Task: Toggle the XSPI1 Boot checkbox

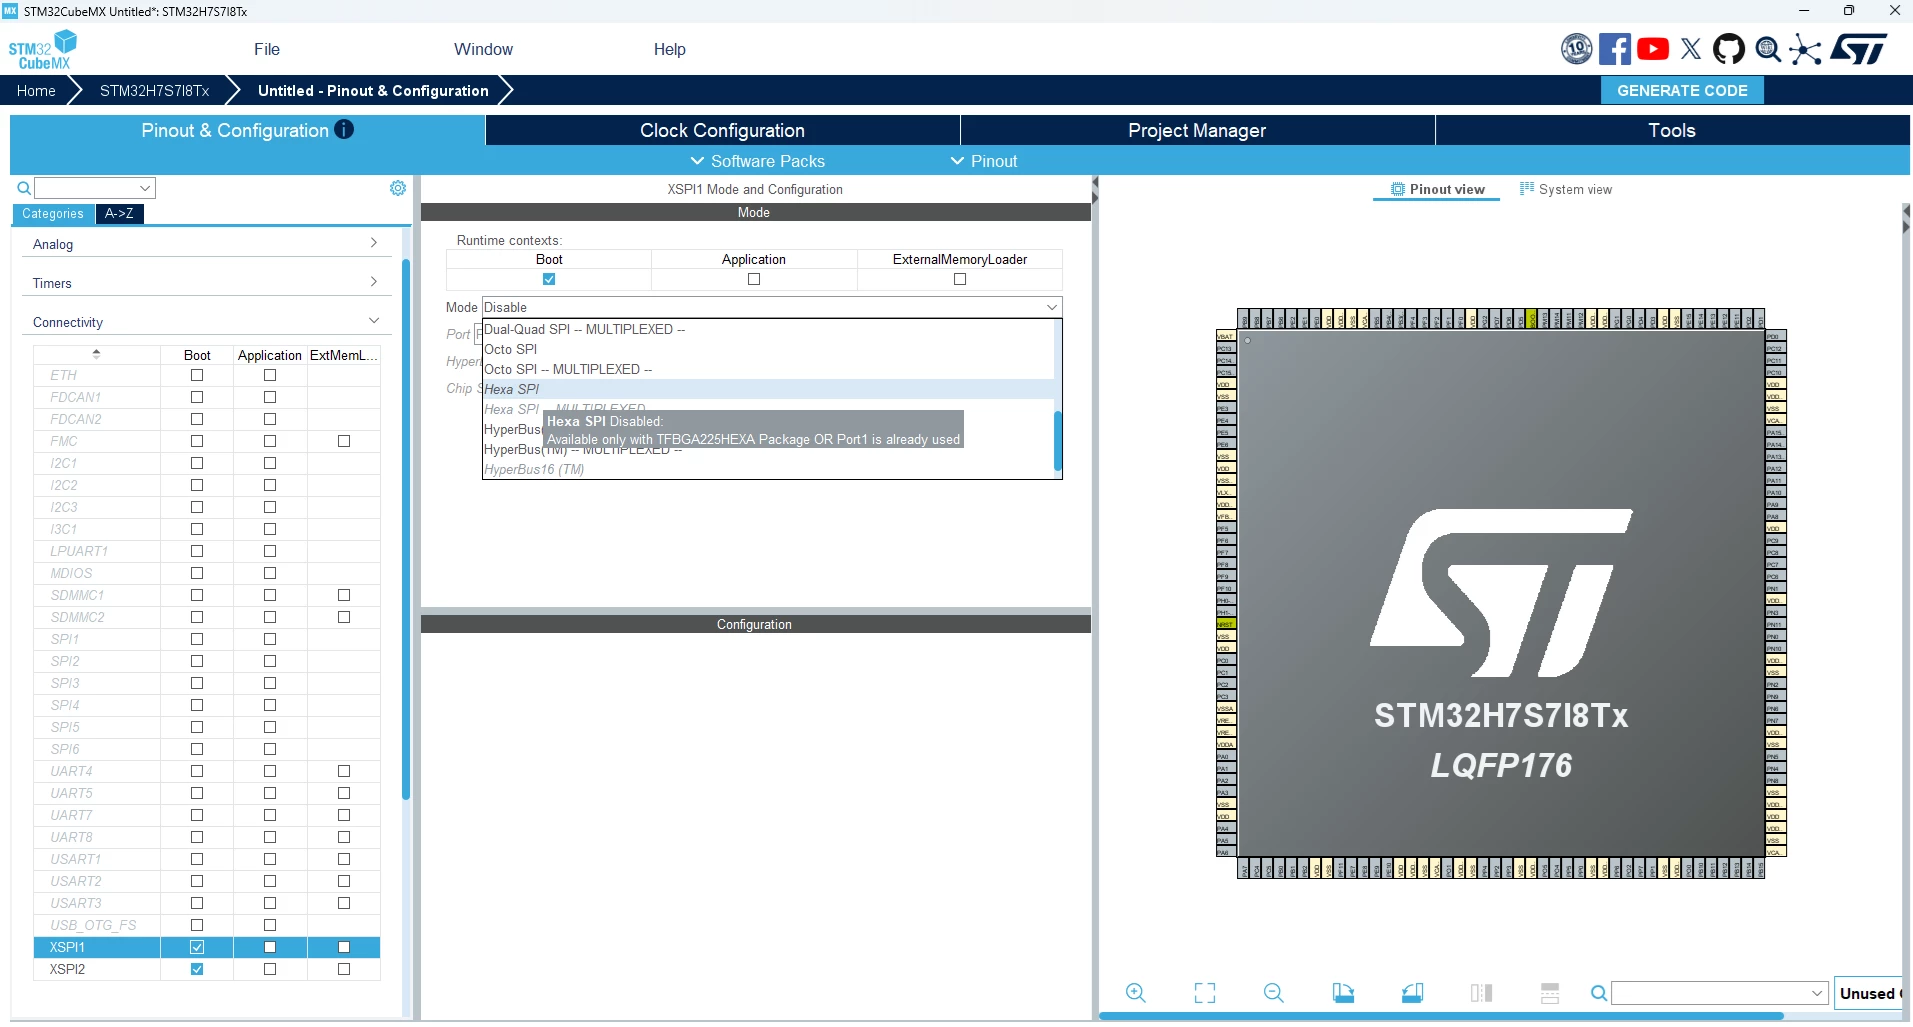Action: [x=197, y=947]
